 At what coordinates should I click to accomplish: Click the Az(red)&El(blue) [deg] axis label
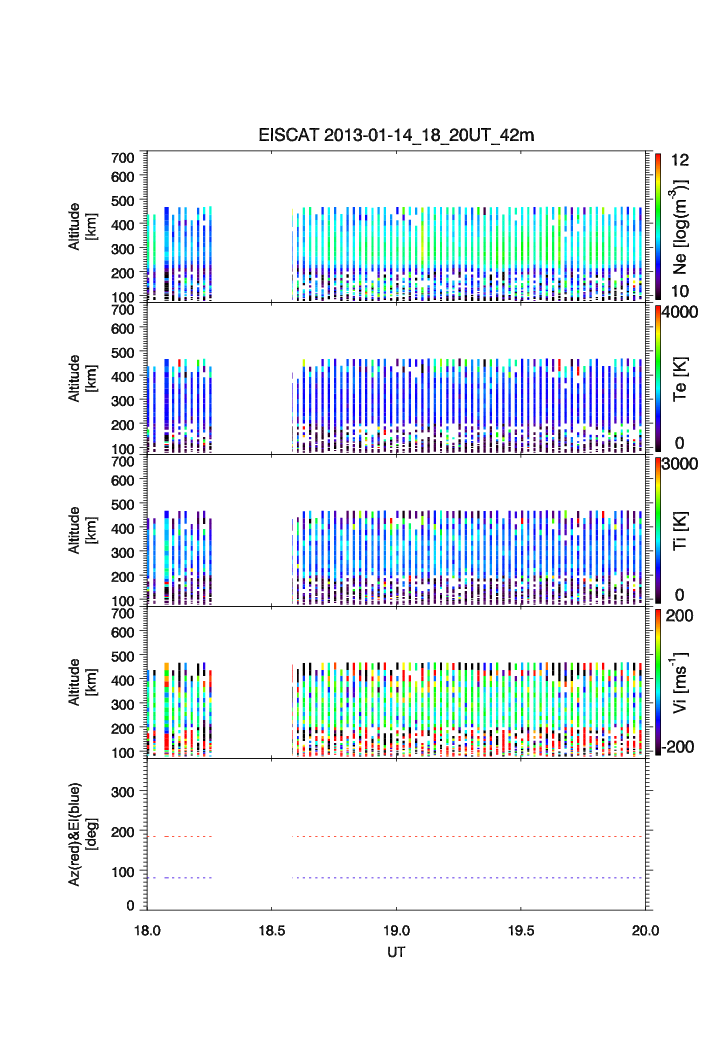82,834
